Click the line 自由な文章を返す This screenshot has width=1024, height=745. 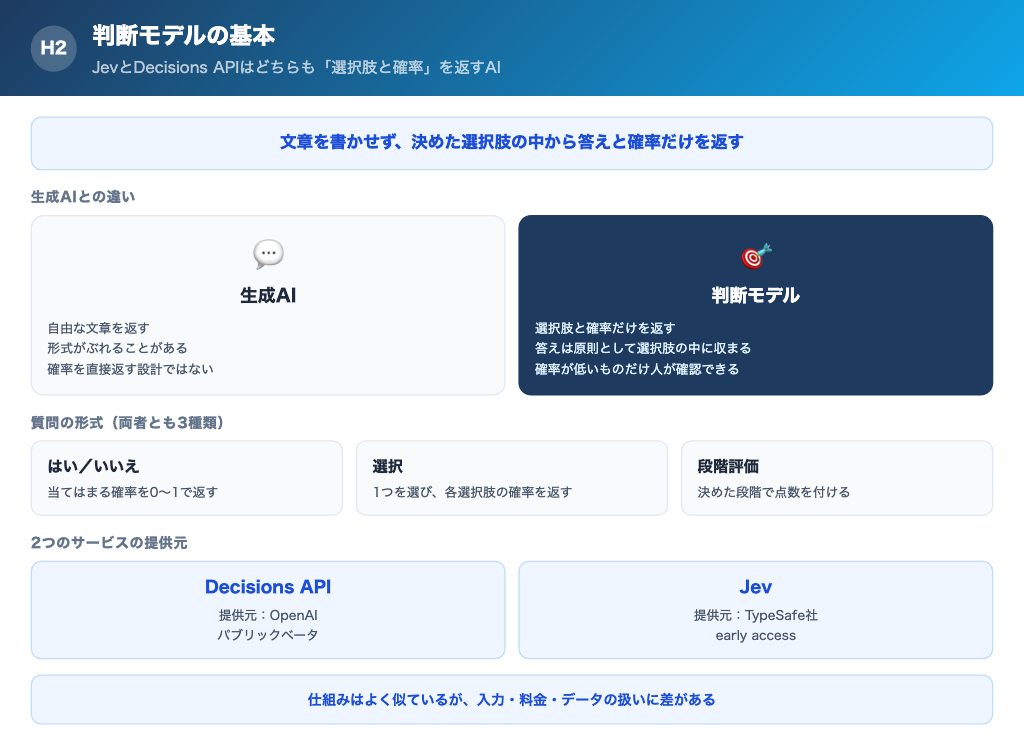[98, 328]
